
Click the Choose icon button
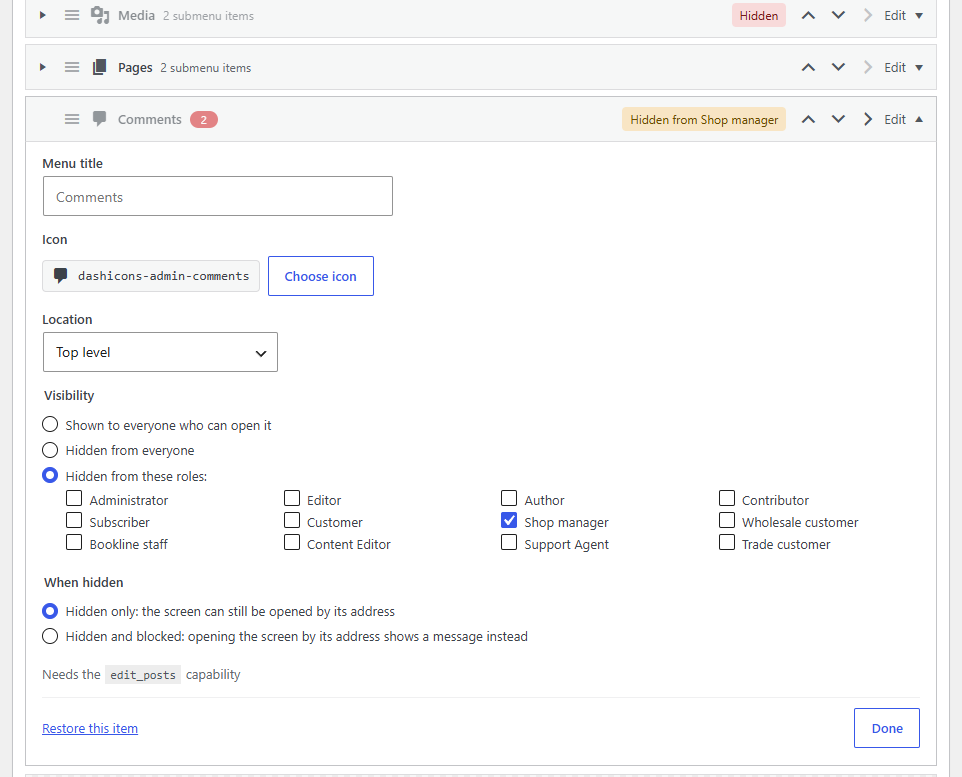(x=321, y=276)
